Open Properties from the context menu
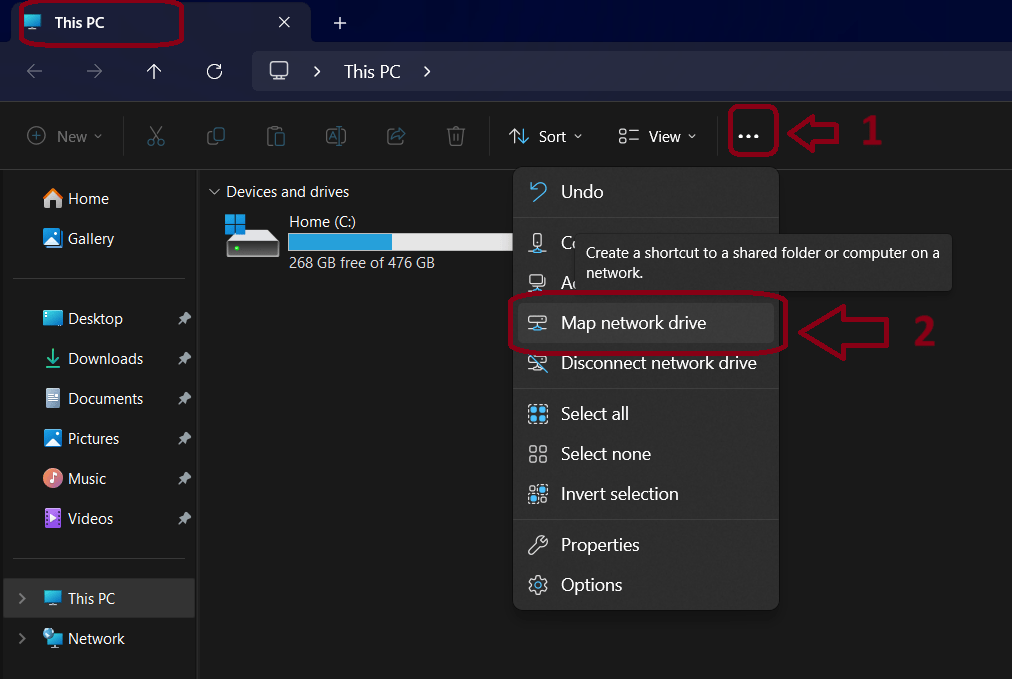The height and width of the screenshot is (679, 1012). pyautogui.click(x=598, y=544)
